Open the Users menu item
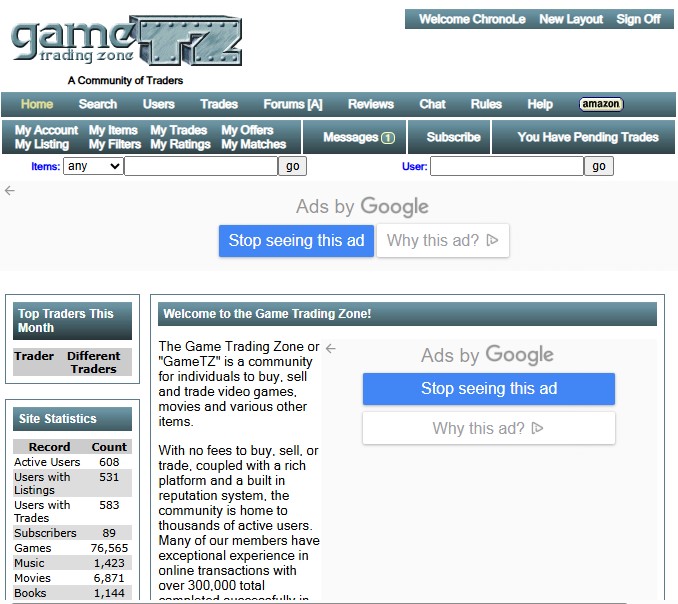The image size is (678, 604). [159, 104]
